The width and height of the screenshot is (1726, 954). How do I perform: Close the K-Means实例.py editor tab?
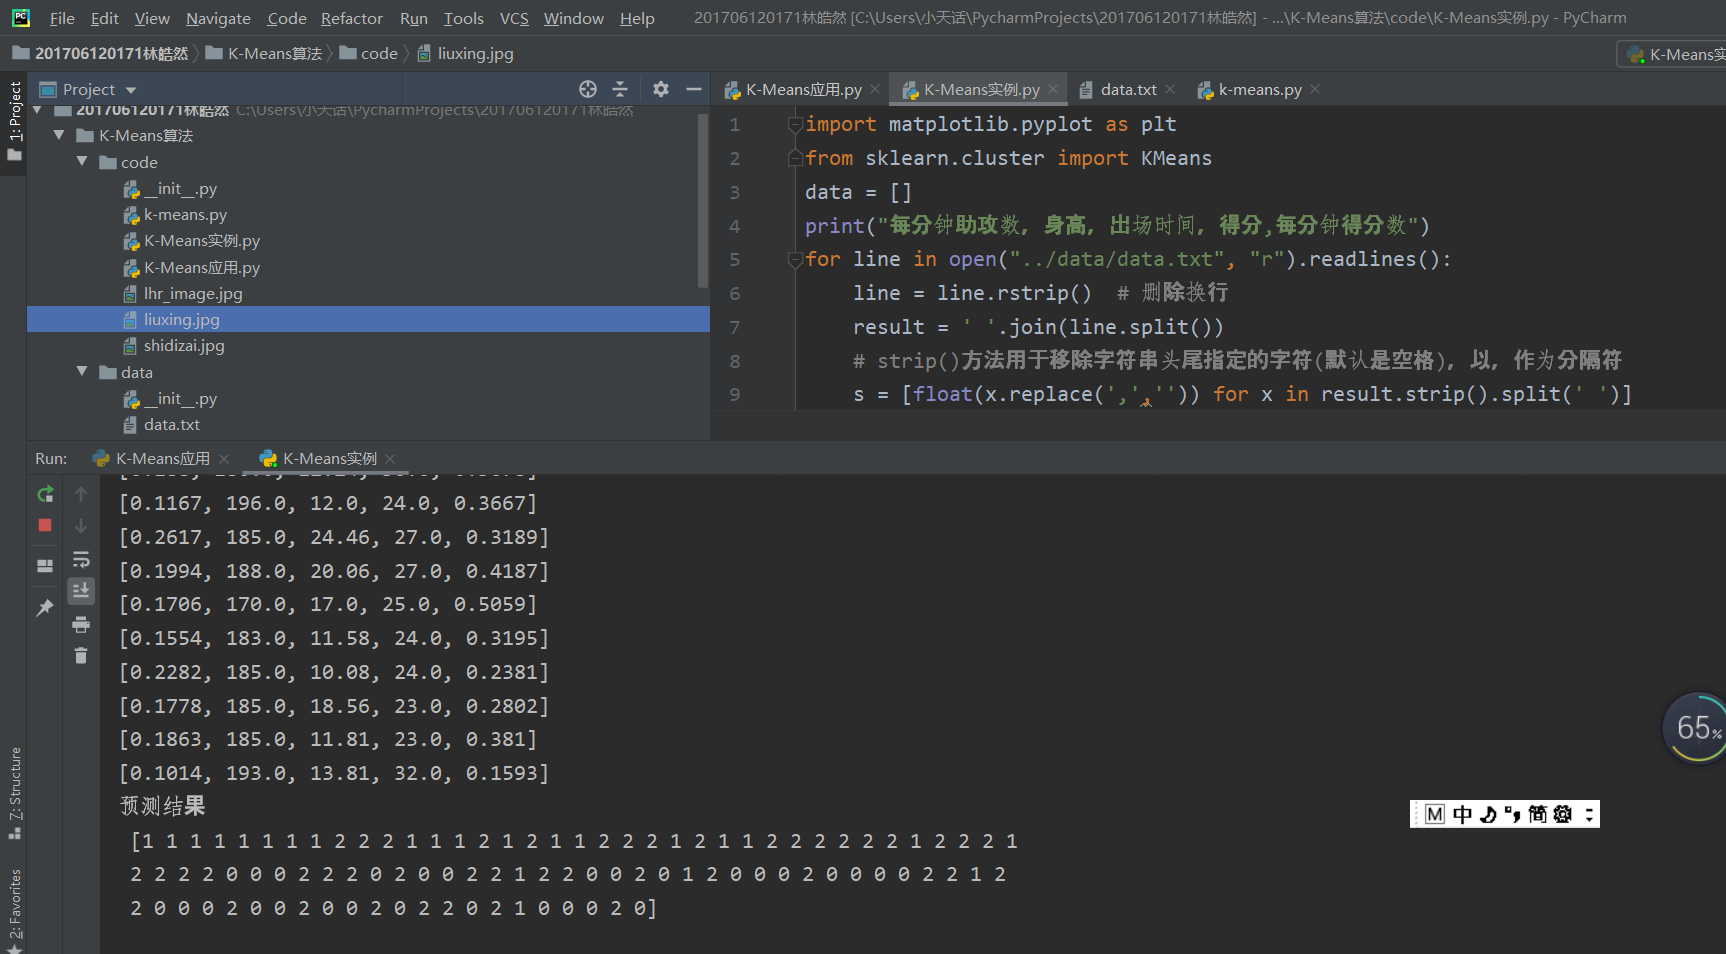coord(1053,90)
